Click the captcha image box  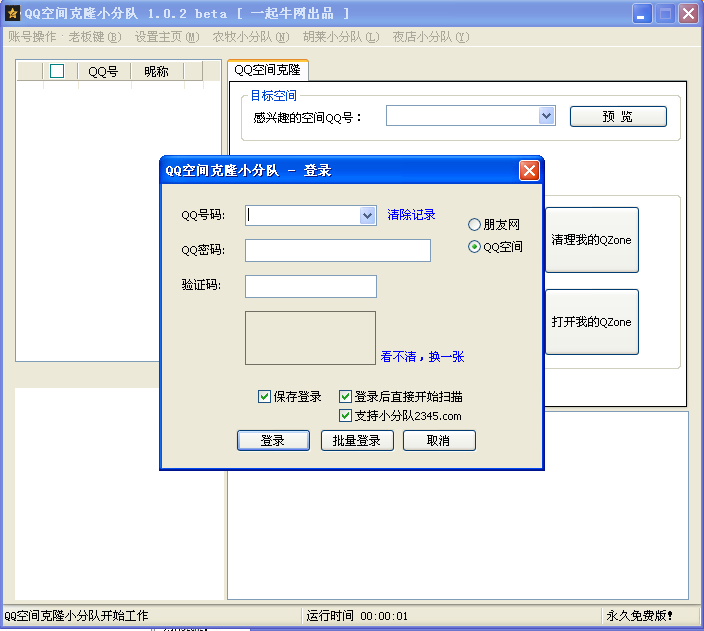click(310, 338)
